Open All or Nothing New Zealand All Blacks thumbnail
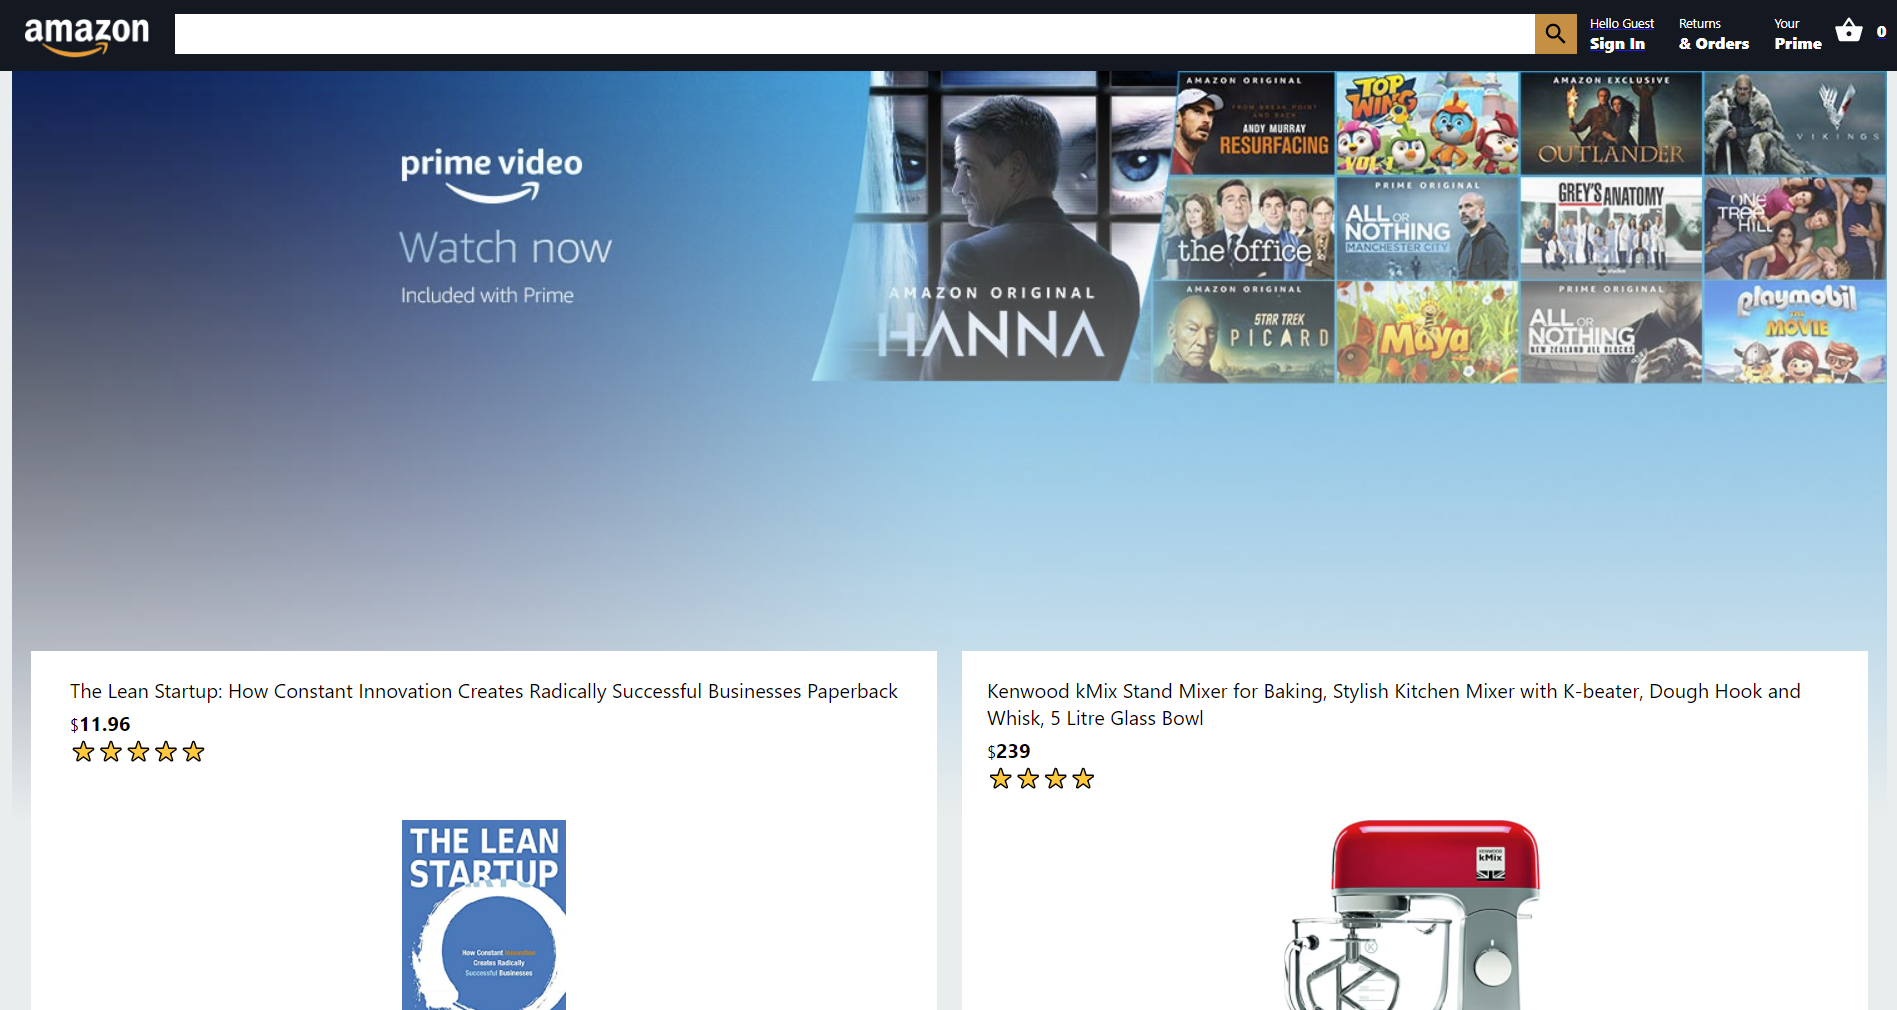 (1611, 332)
